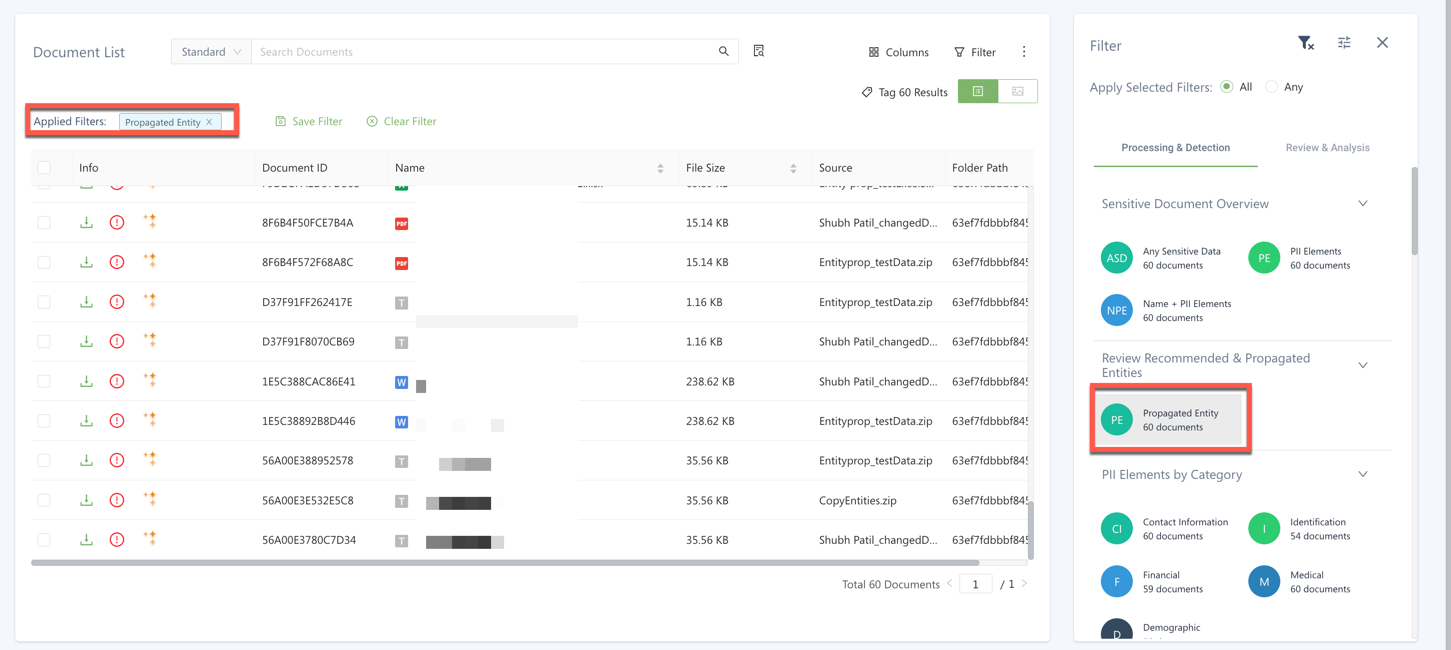This screenshot has height=650, width=1451.
Task: Click the red alert icon for D37F91FF262417E
Action: click(117, 302)
